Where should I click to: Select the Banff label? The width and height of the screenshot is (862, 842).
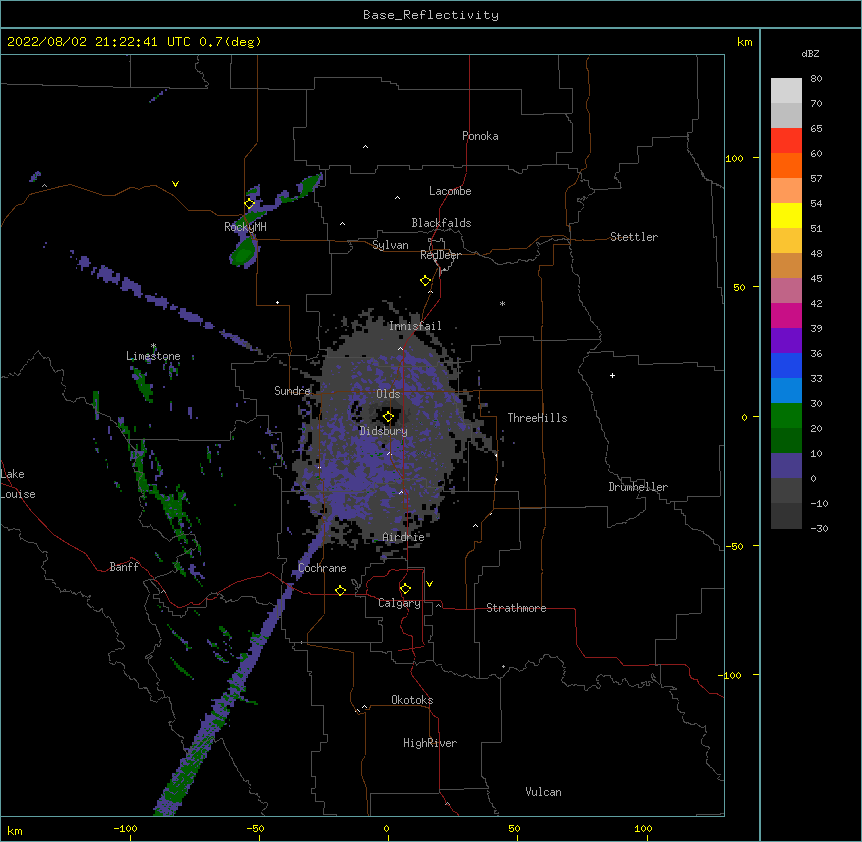(124, 567)
